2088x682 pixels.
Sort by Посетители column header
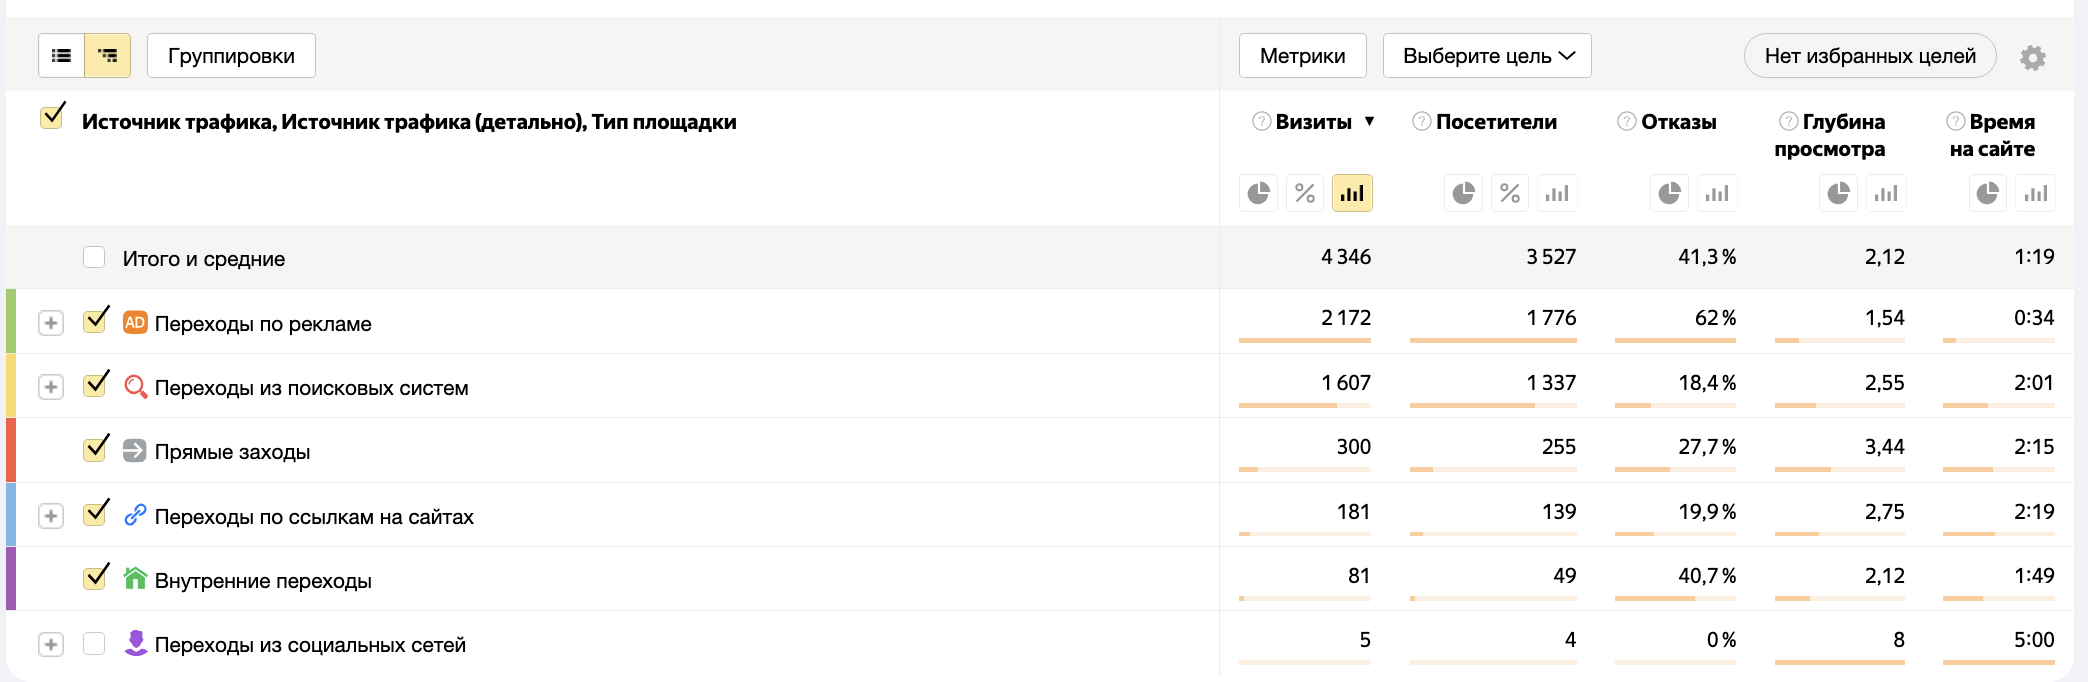point(1496,122)
